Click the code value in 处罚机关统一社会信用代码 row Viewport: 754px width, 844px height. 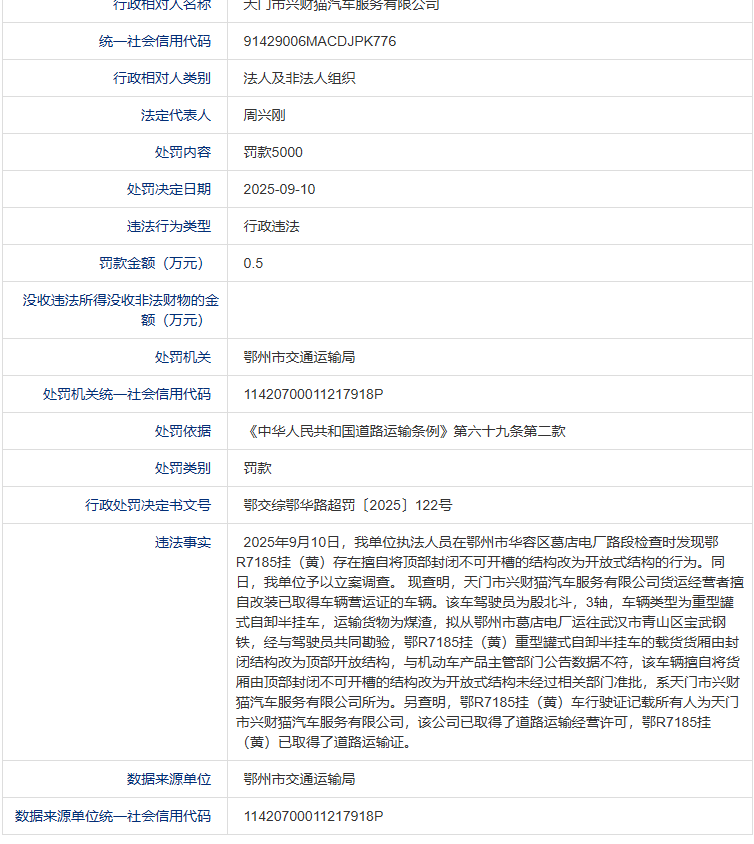313,394
